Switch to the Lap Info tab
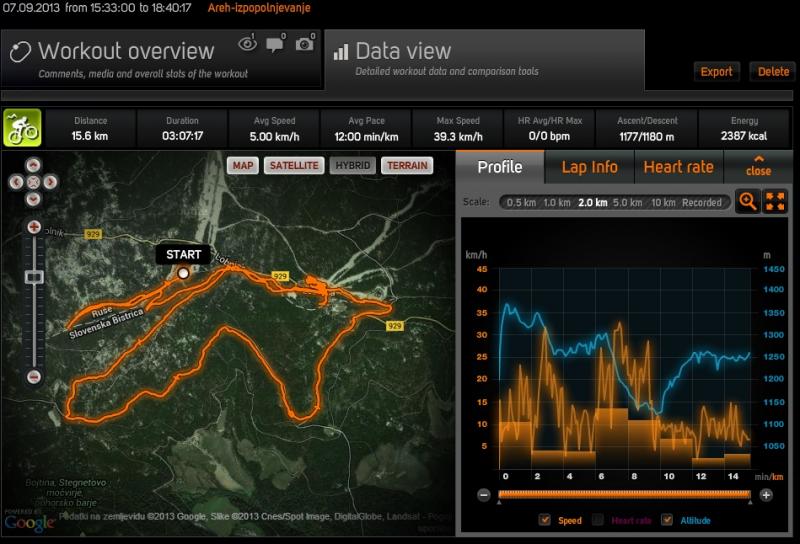 [x=589, y=167]
